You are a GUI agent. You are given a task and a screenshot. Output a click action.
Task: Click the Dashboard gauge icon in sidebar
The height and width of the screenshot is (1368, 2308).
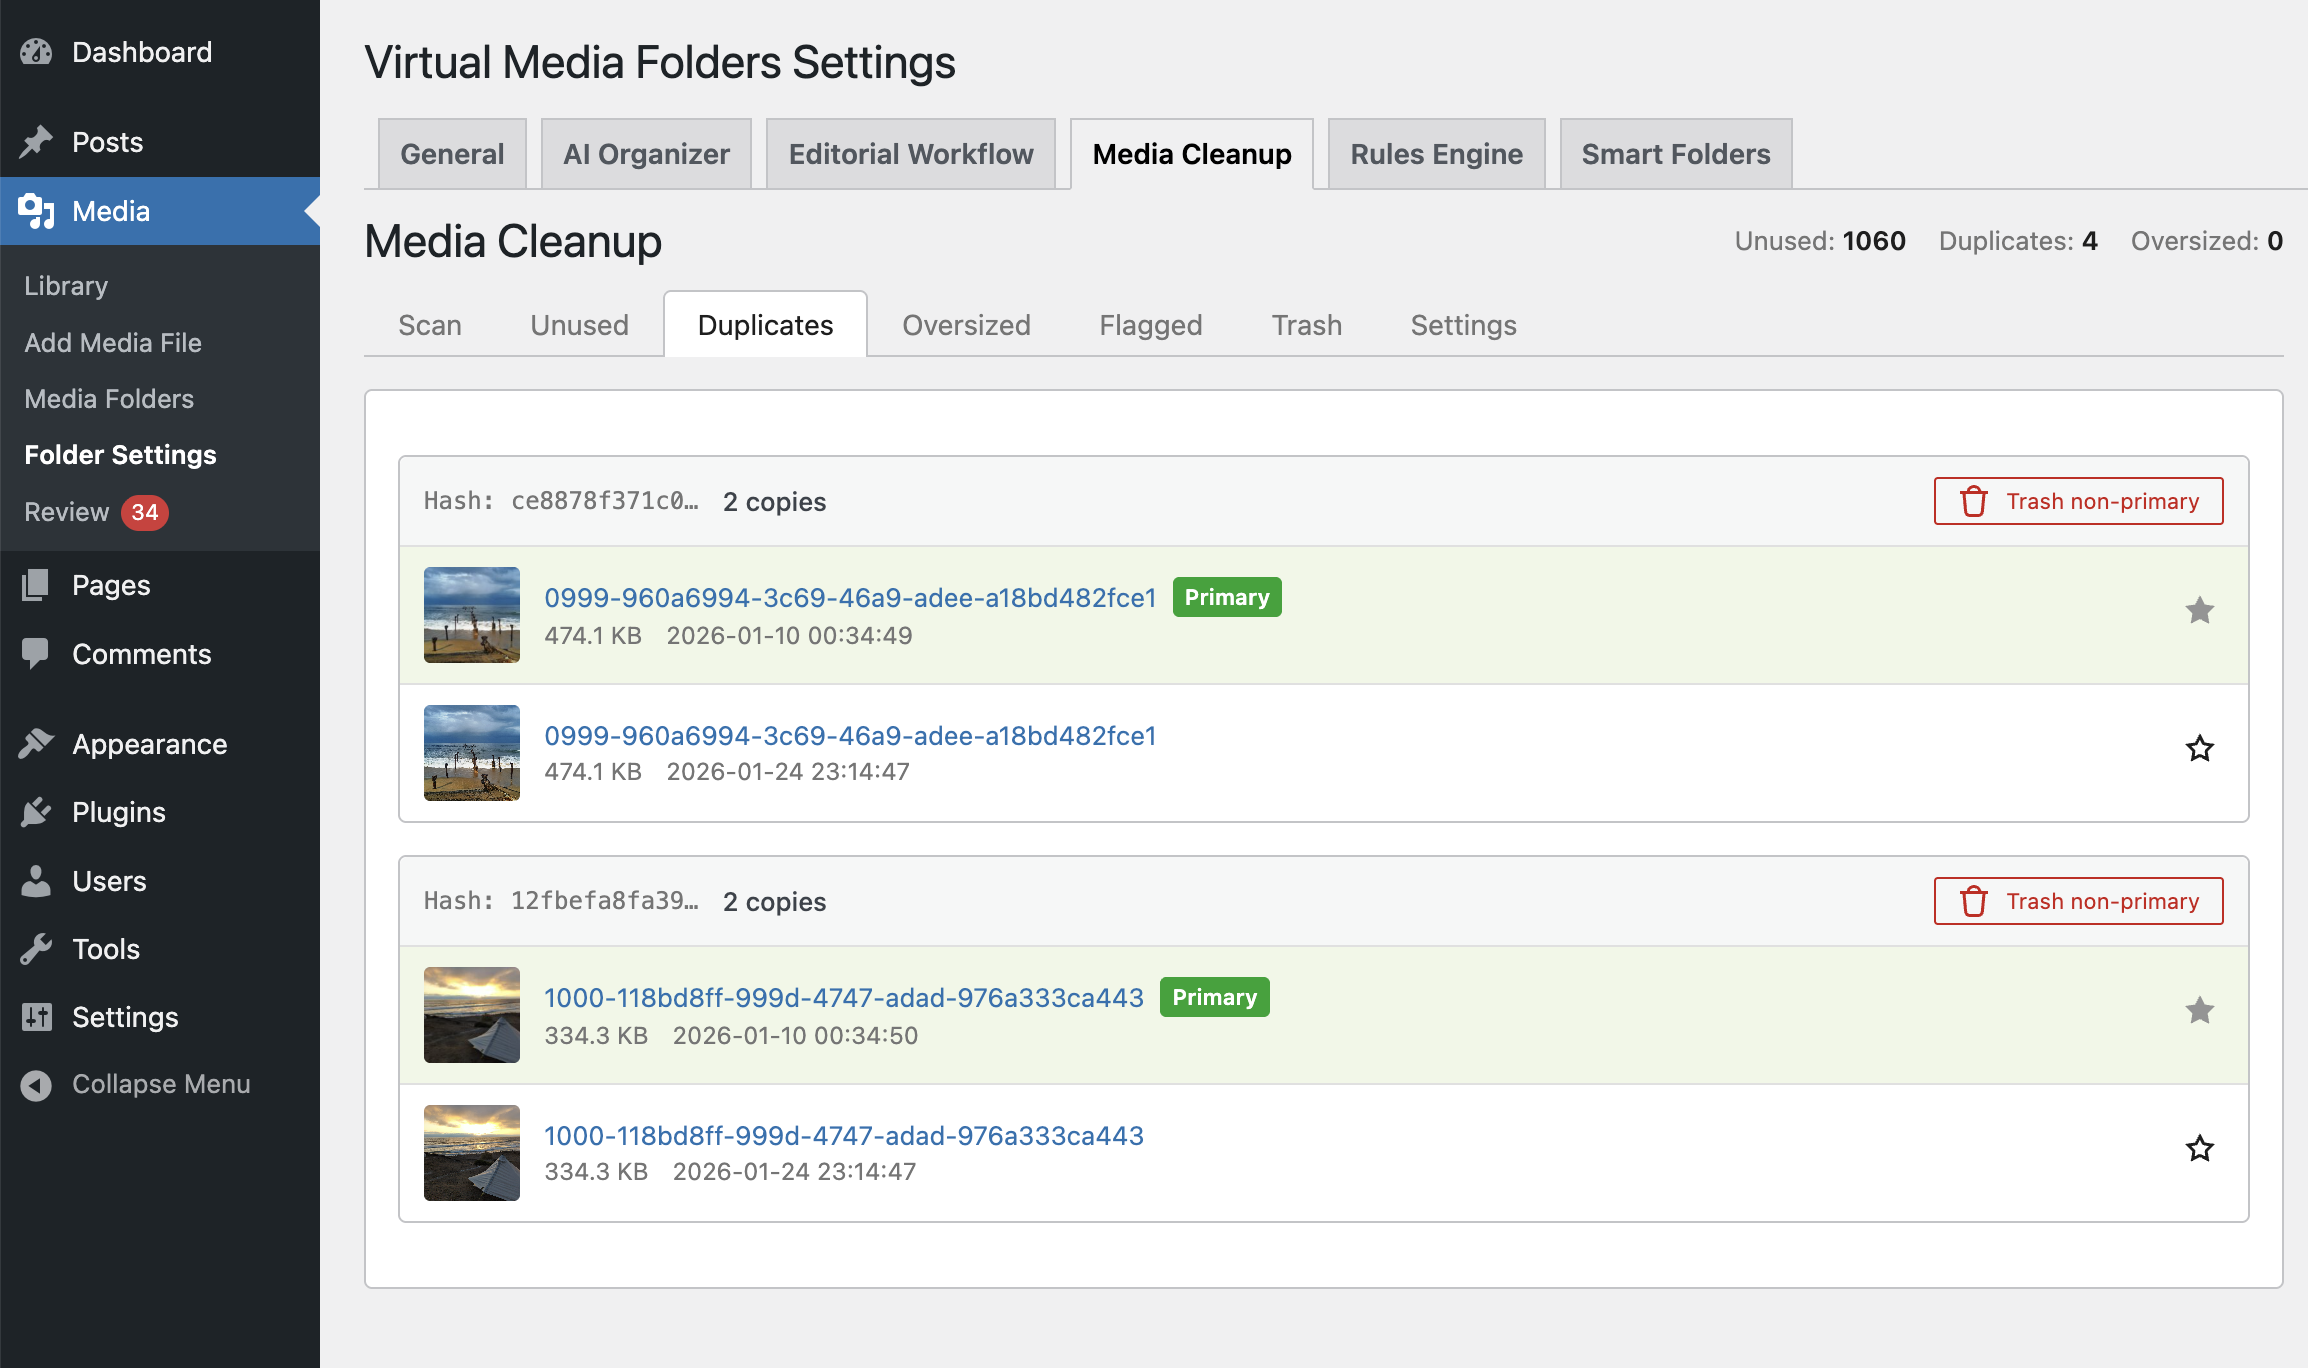point(36,52)
